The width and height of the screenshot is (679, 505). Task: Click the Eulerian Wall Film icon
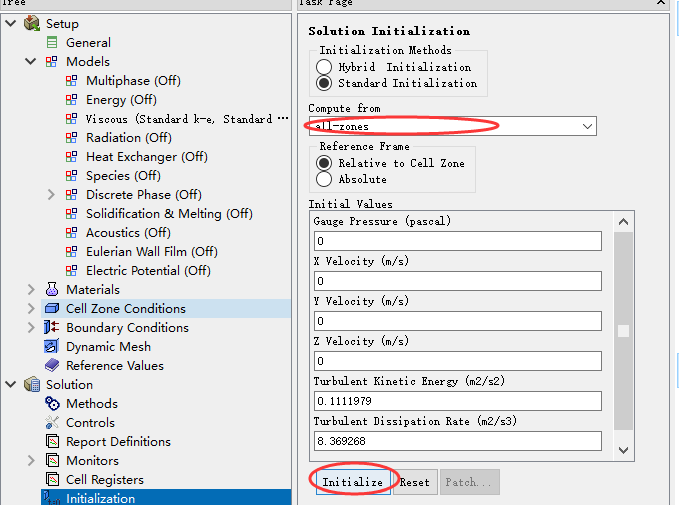point(71,252)
